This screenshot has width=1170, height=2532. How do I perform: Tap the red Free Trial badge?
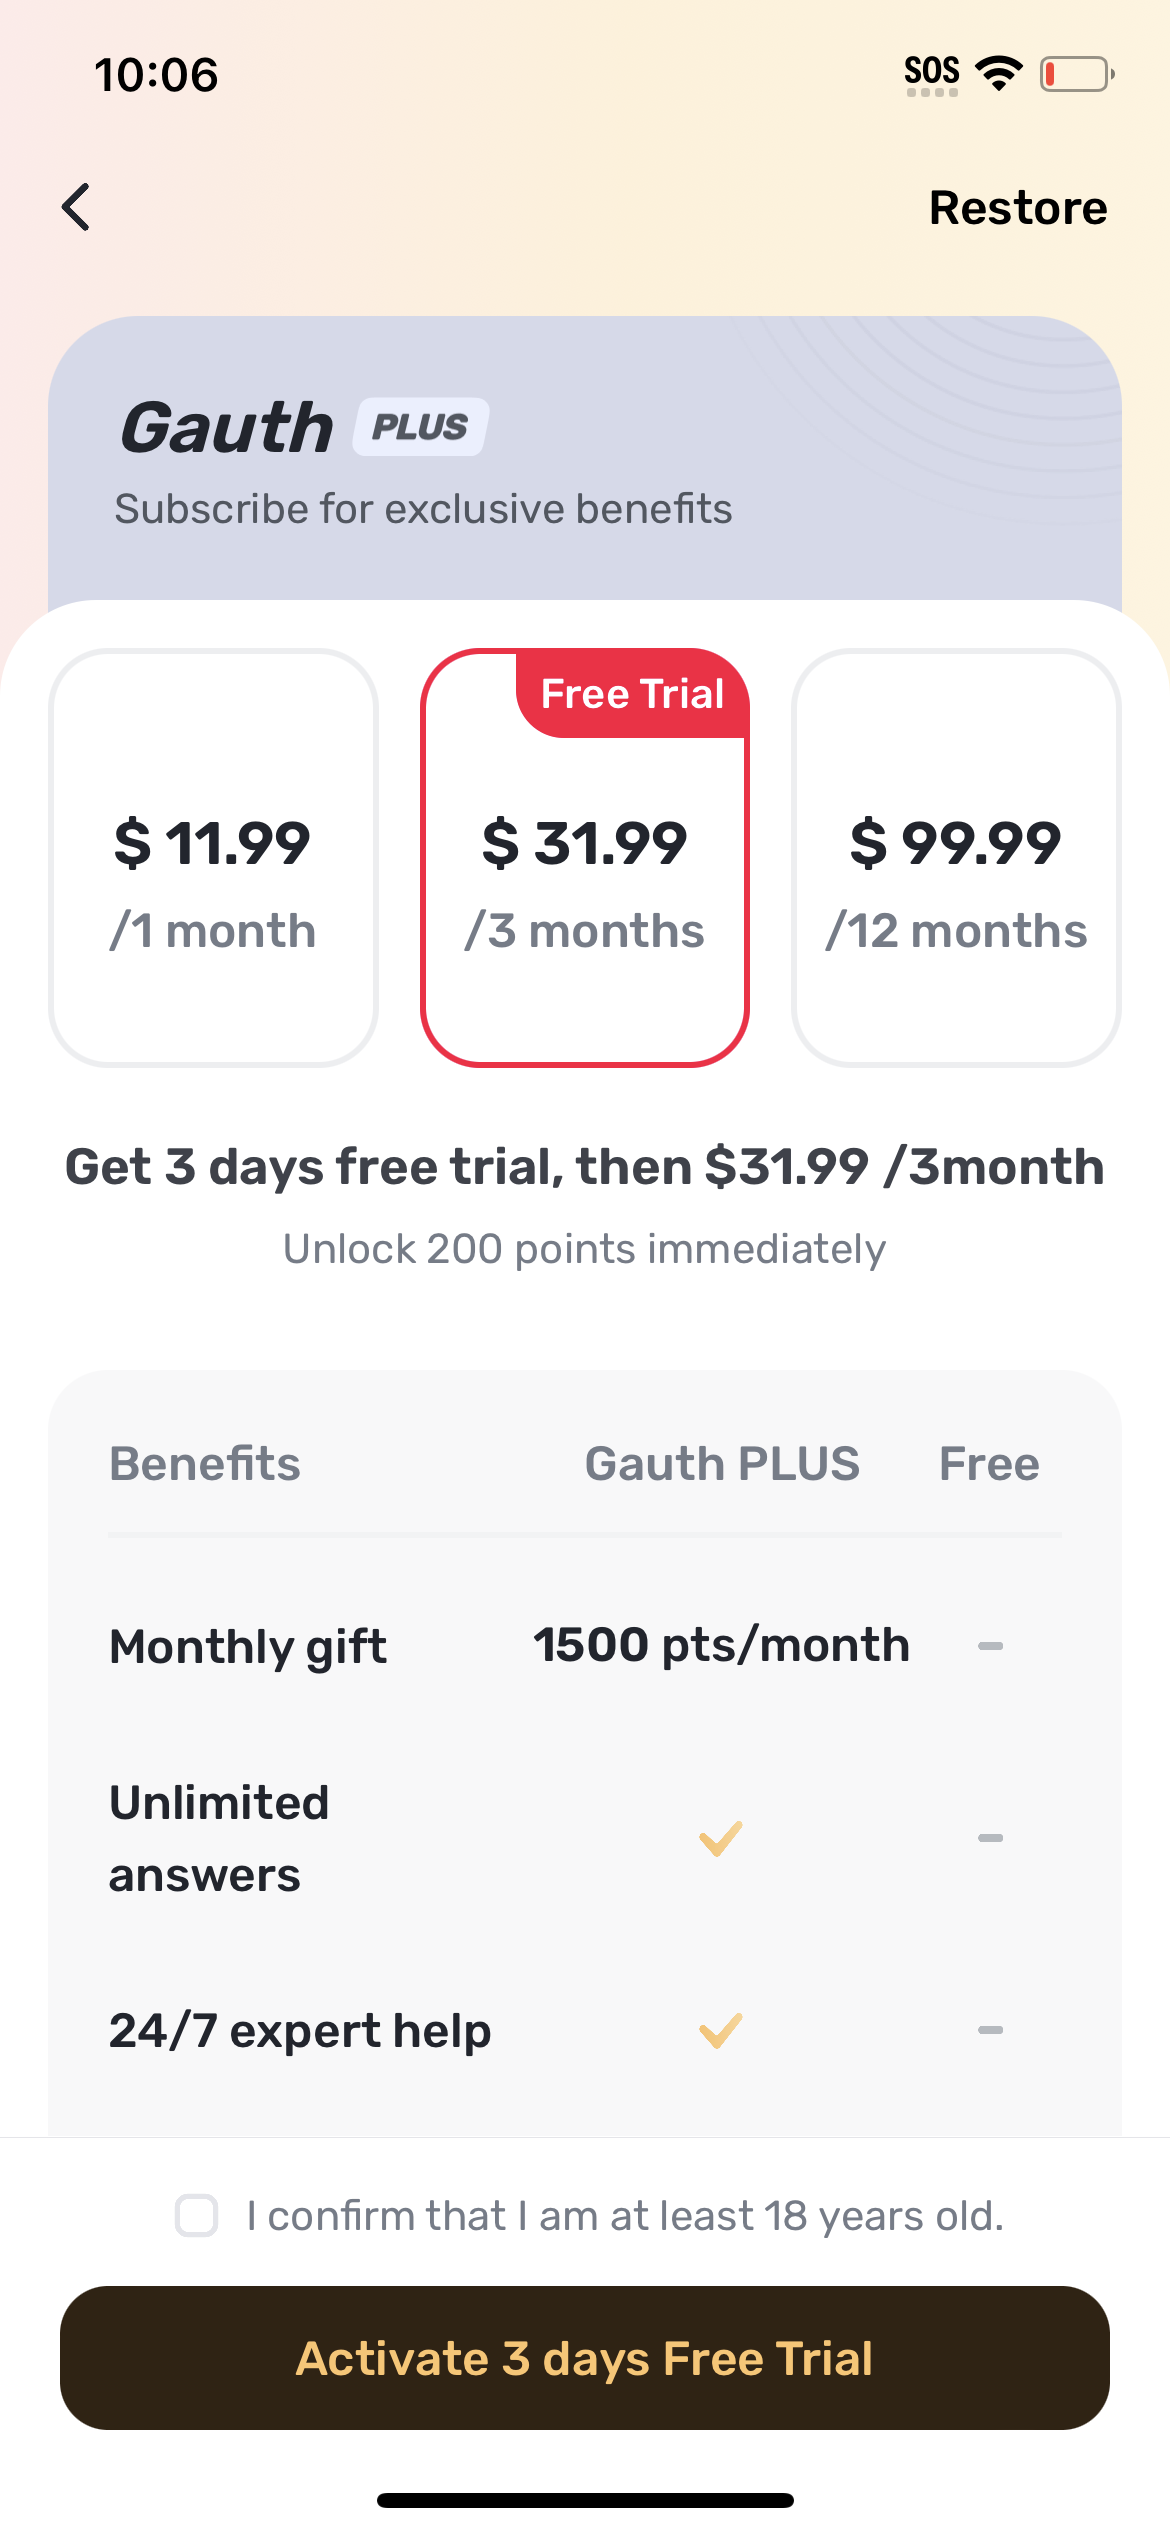point(632,694)
